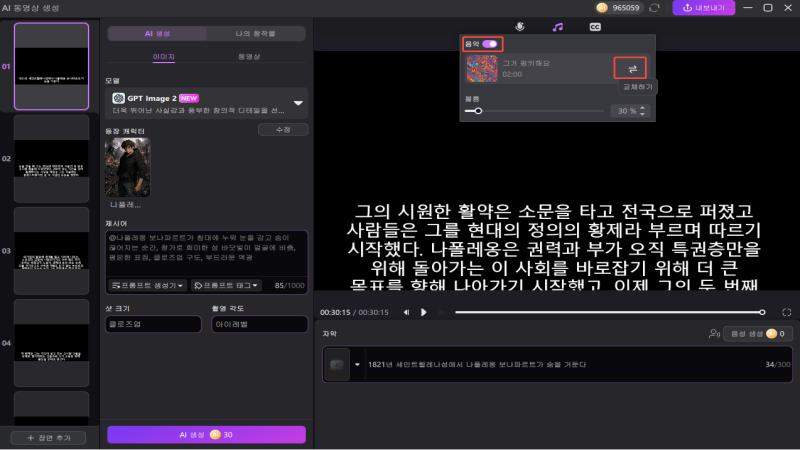800x450 pixels.
Task: Click the GPT Image 2 model logo
Action: pos(118,98)
